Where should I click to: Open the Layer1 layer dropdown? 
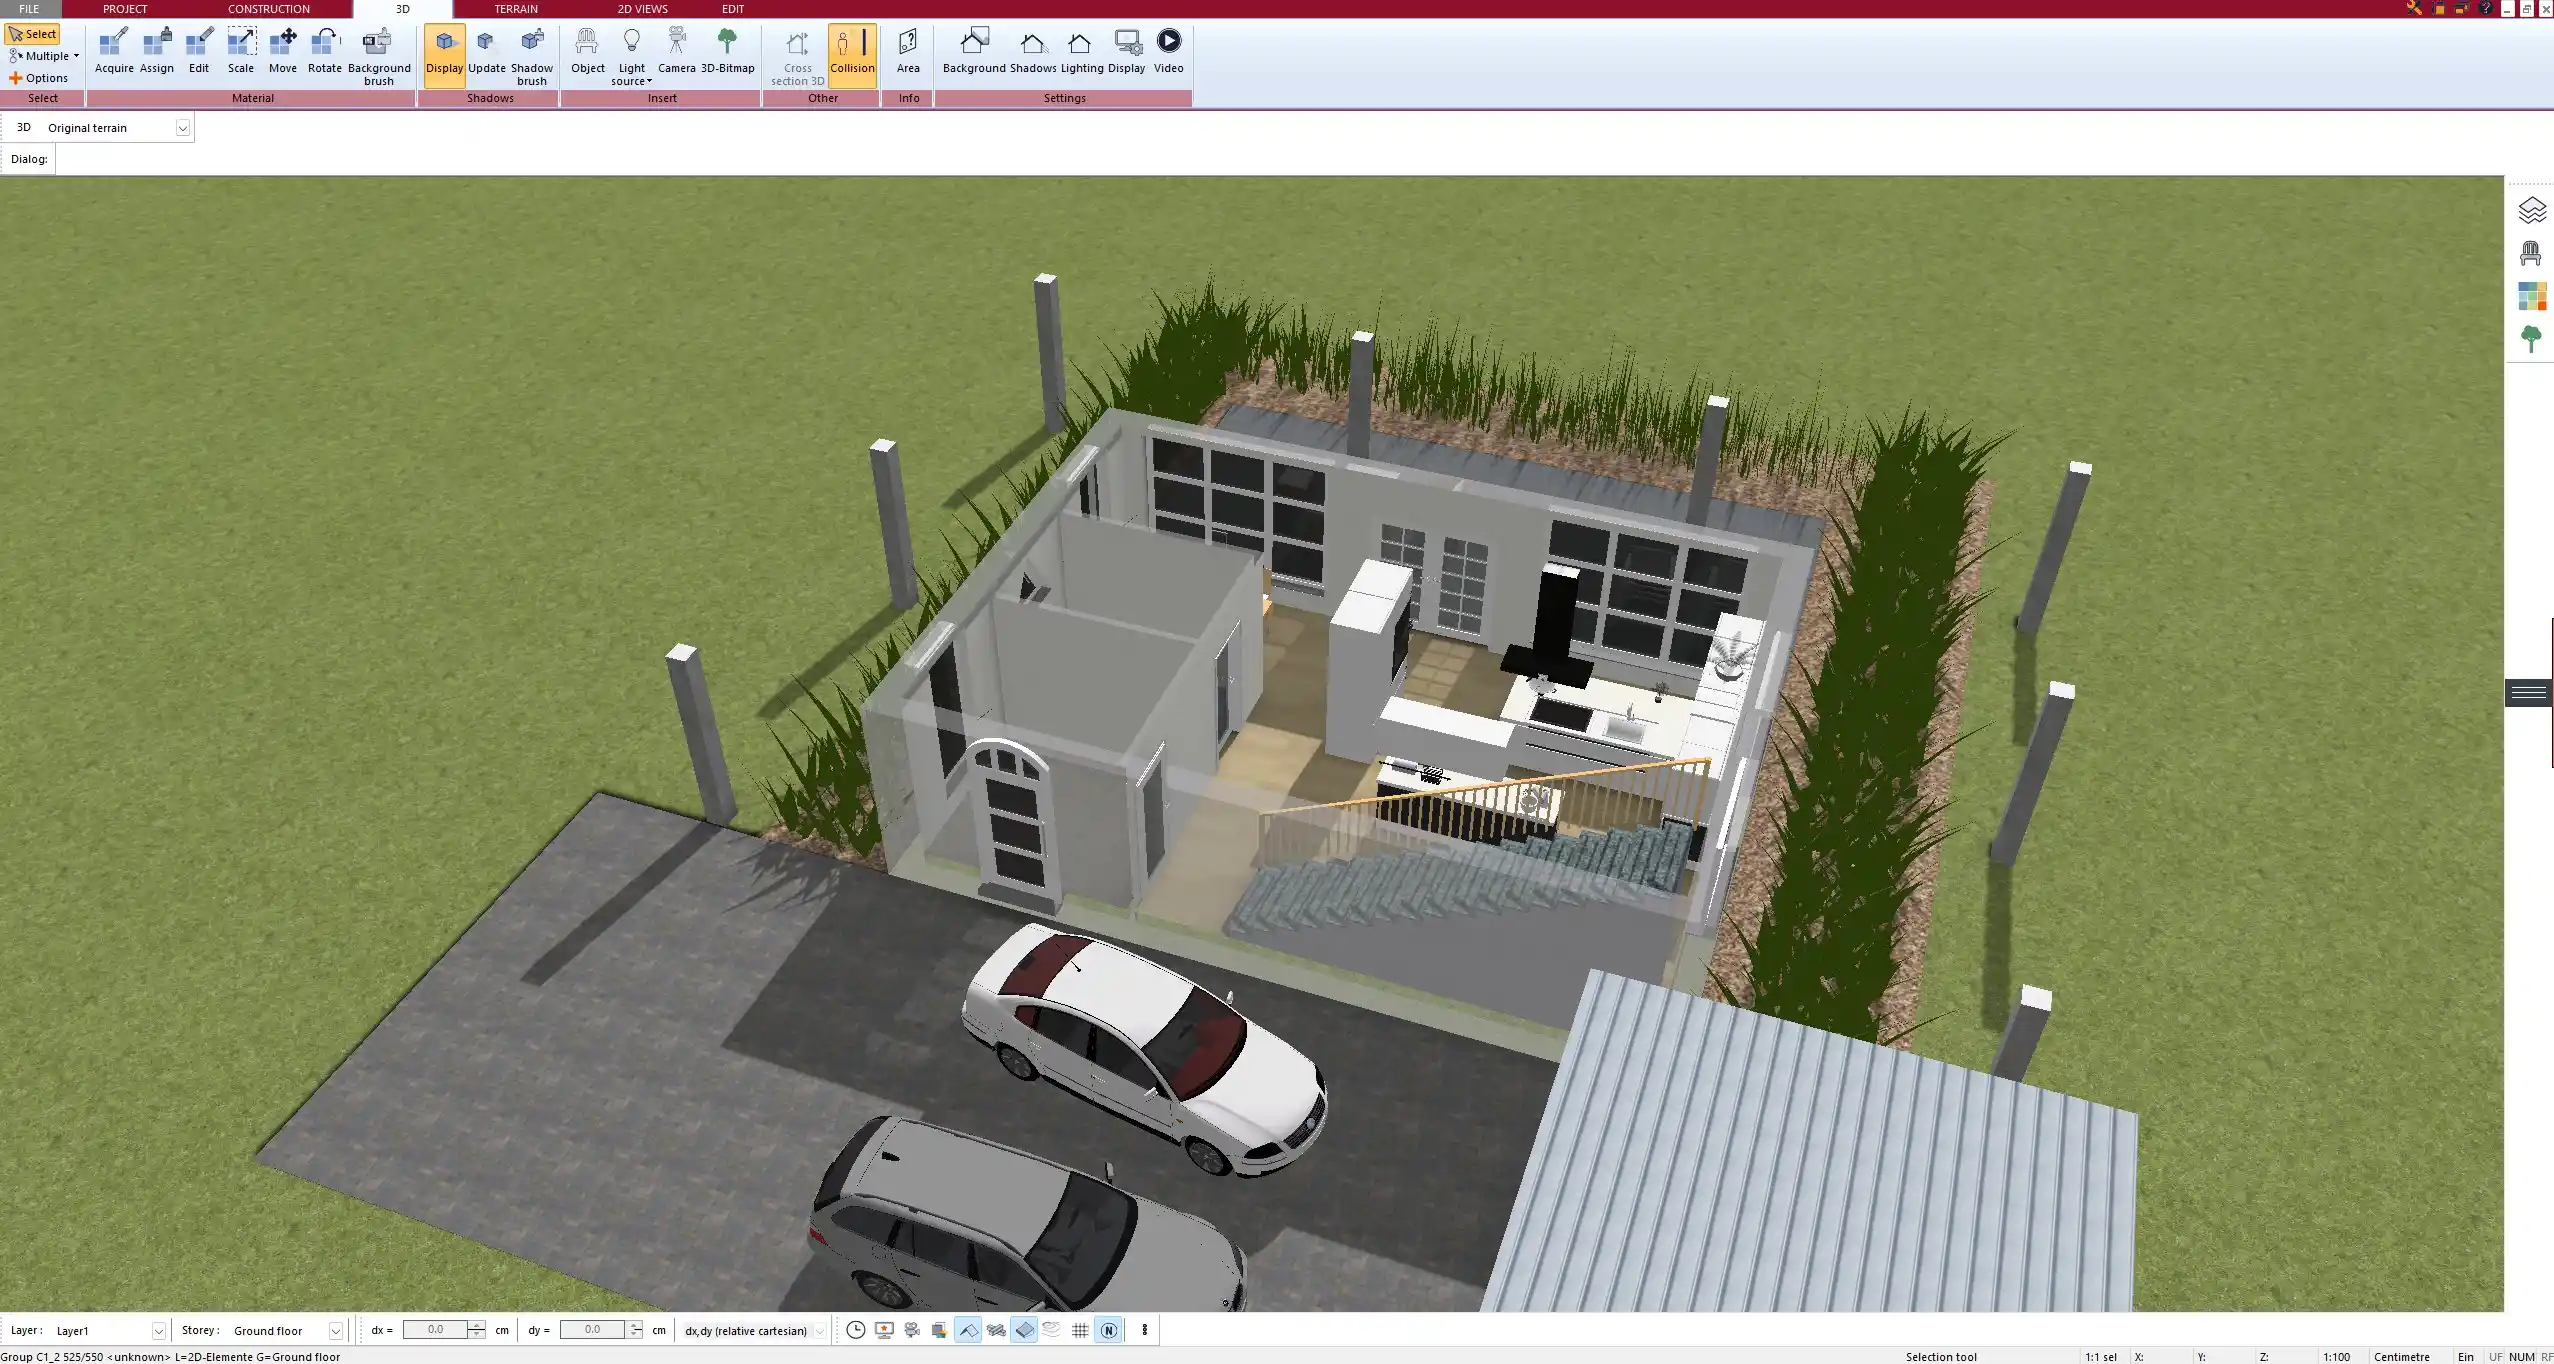pyautogui.click(x=158, y=1331)
